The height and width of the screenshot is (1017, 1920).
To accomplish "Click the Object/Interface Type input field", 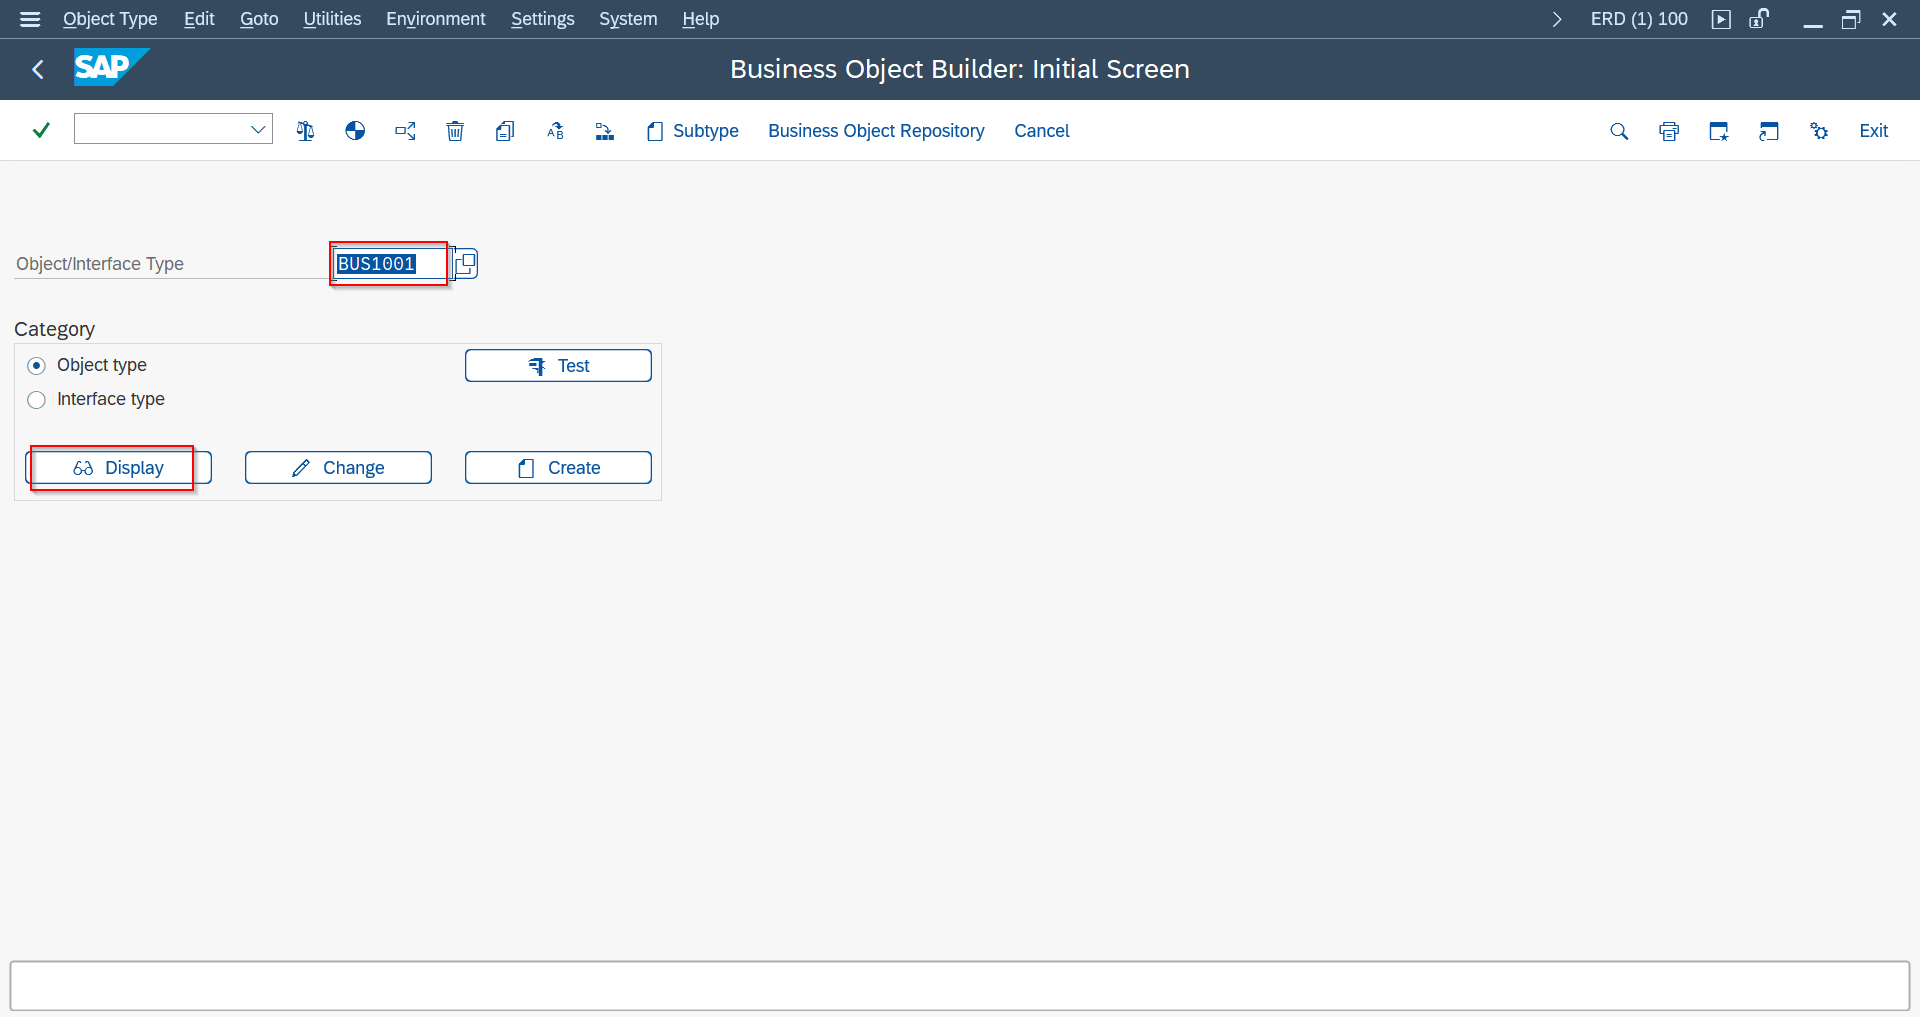I will pos(391,264).
